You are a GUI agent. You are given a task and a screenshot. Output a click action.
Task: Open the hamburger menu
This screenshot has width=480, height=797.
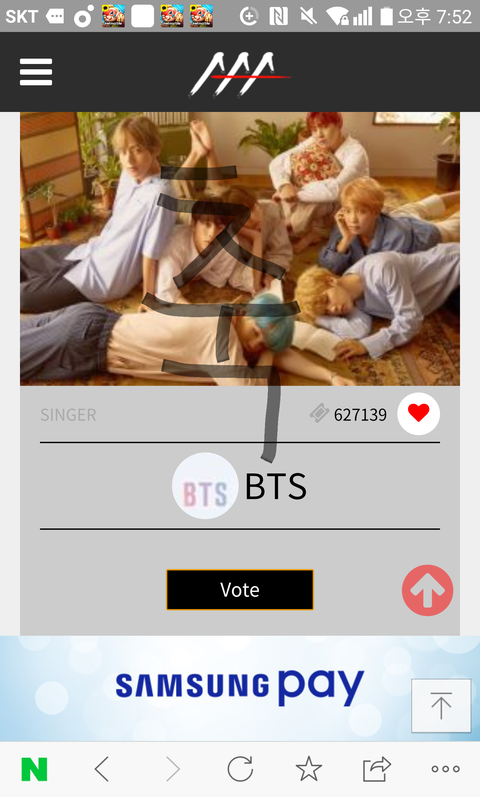pos(36,72)
